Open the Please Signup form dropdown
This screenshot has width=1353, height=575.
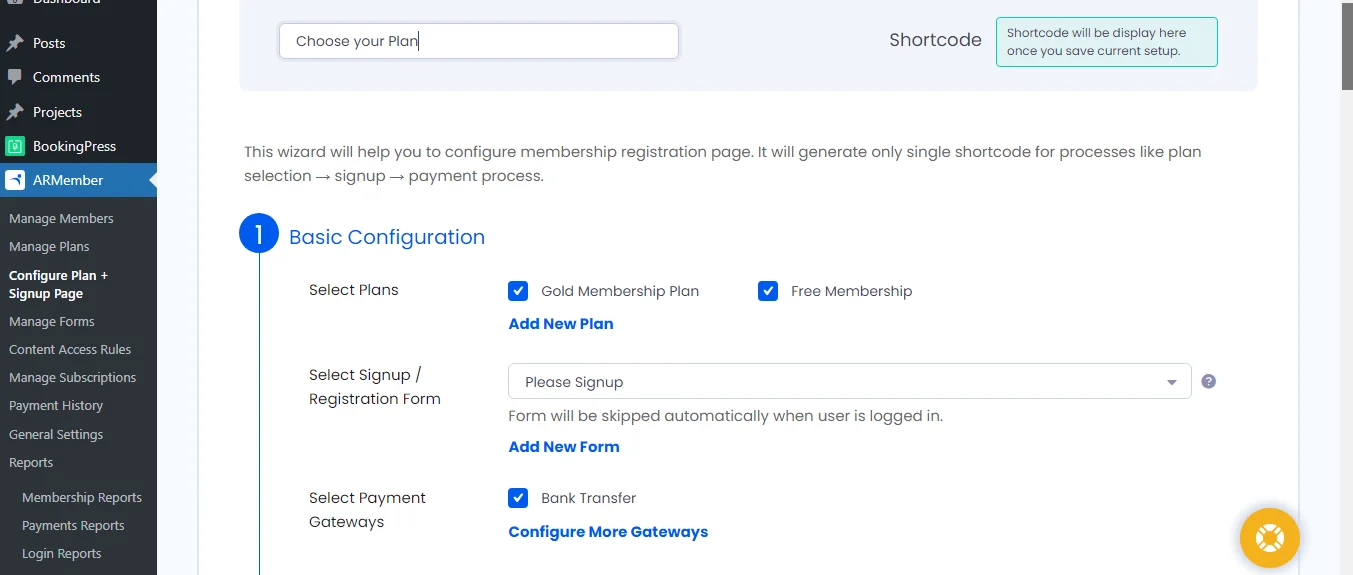tap(849, 381)
